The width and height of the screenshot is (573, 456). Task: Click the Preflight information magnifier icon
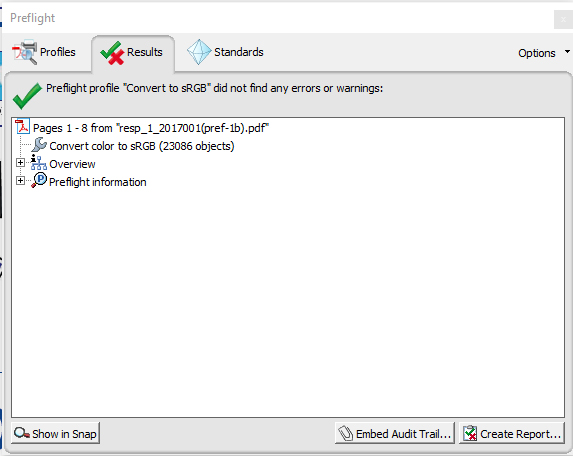coord(39,180)
